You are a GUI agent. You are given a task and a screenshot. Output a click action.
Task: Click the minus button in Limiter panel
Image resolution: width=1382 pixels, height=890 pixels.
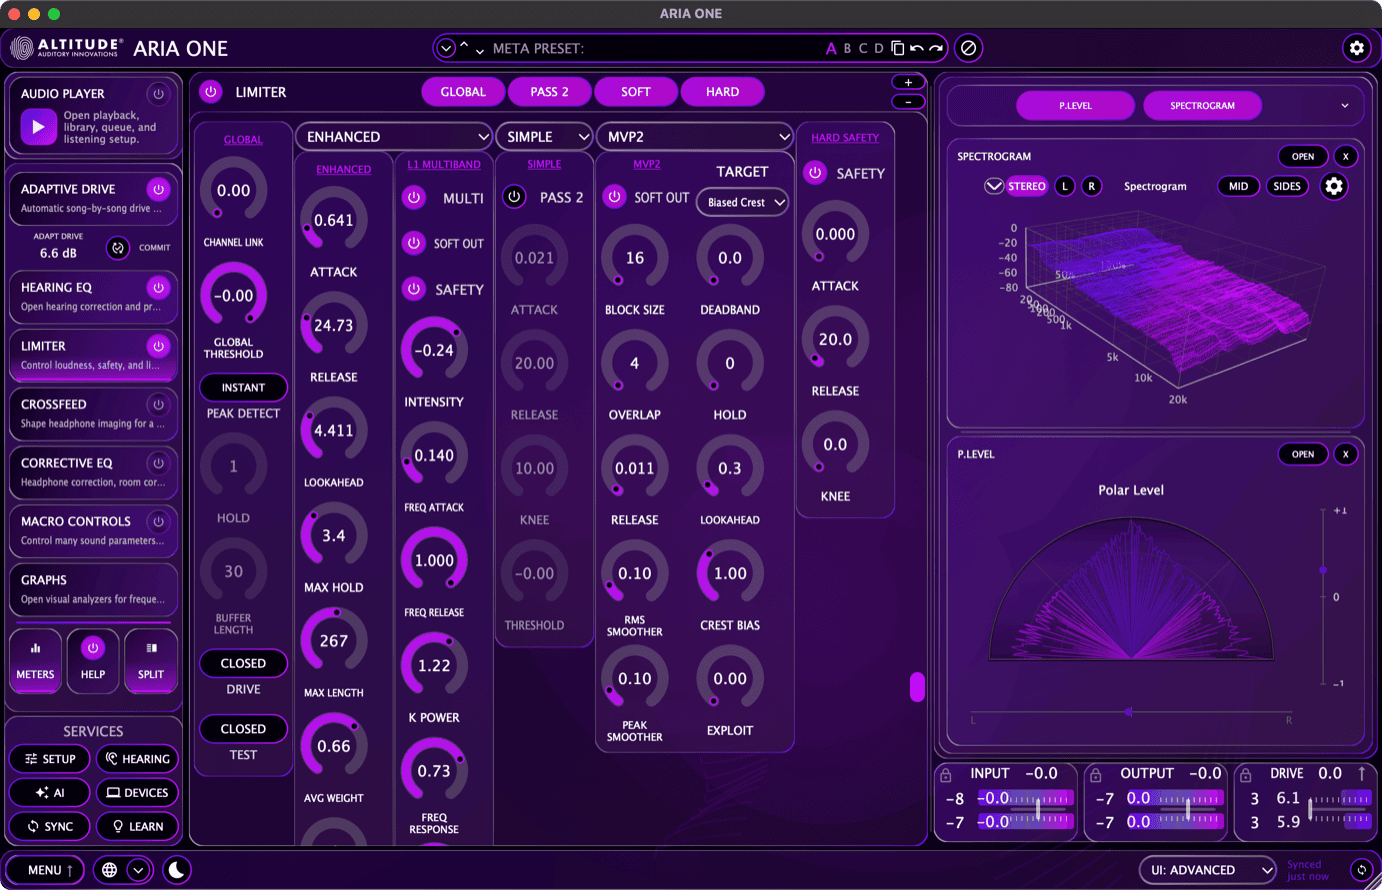908,101
